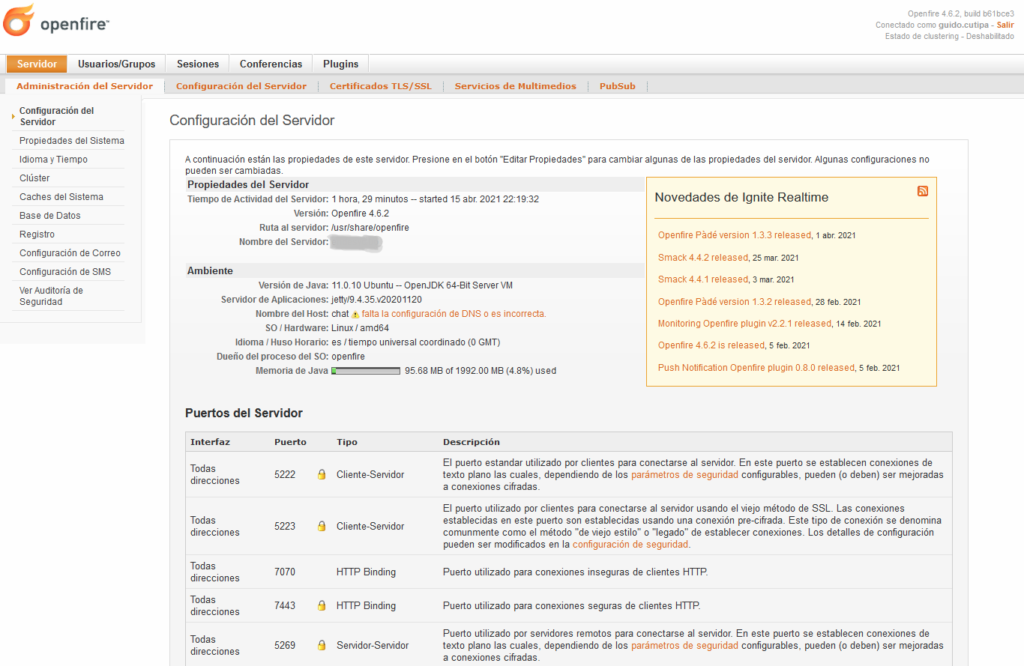1024x666 pixels.
Task: Click the jetty/9.4.35.v20201120 value
Action: tap(376, 300)
